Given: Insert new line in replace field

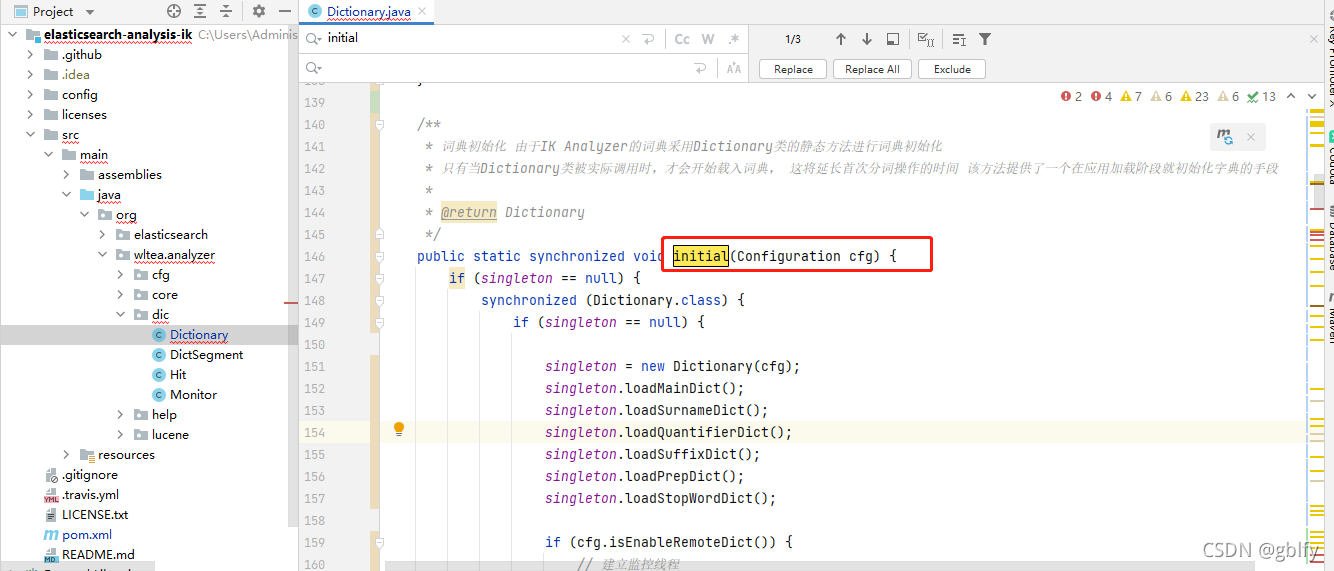Looking at the screenshot, I should [700, 68].
